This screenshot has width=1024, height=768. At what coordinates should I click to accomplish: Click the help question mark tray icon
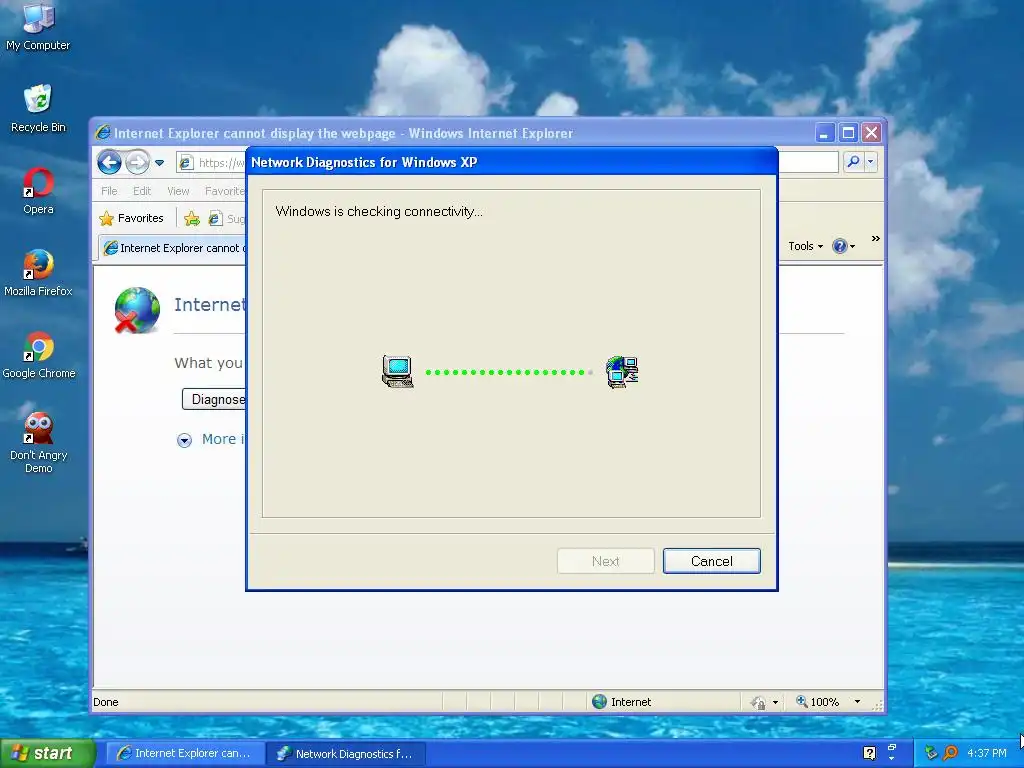pos(869,753)
